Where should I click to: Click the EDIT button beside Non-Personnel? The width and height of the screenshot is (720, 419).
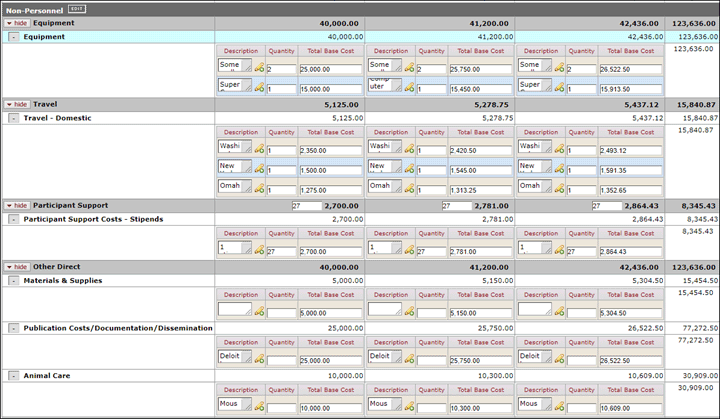[x=77, y=9]
